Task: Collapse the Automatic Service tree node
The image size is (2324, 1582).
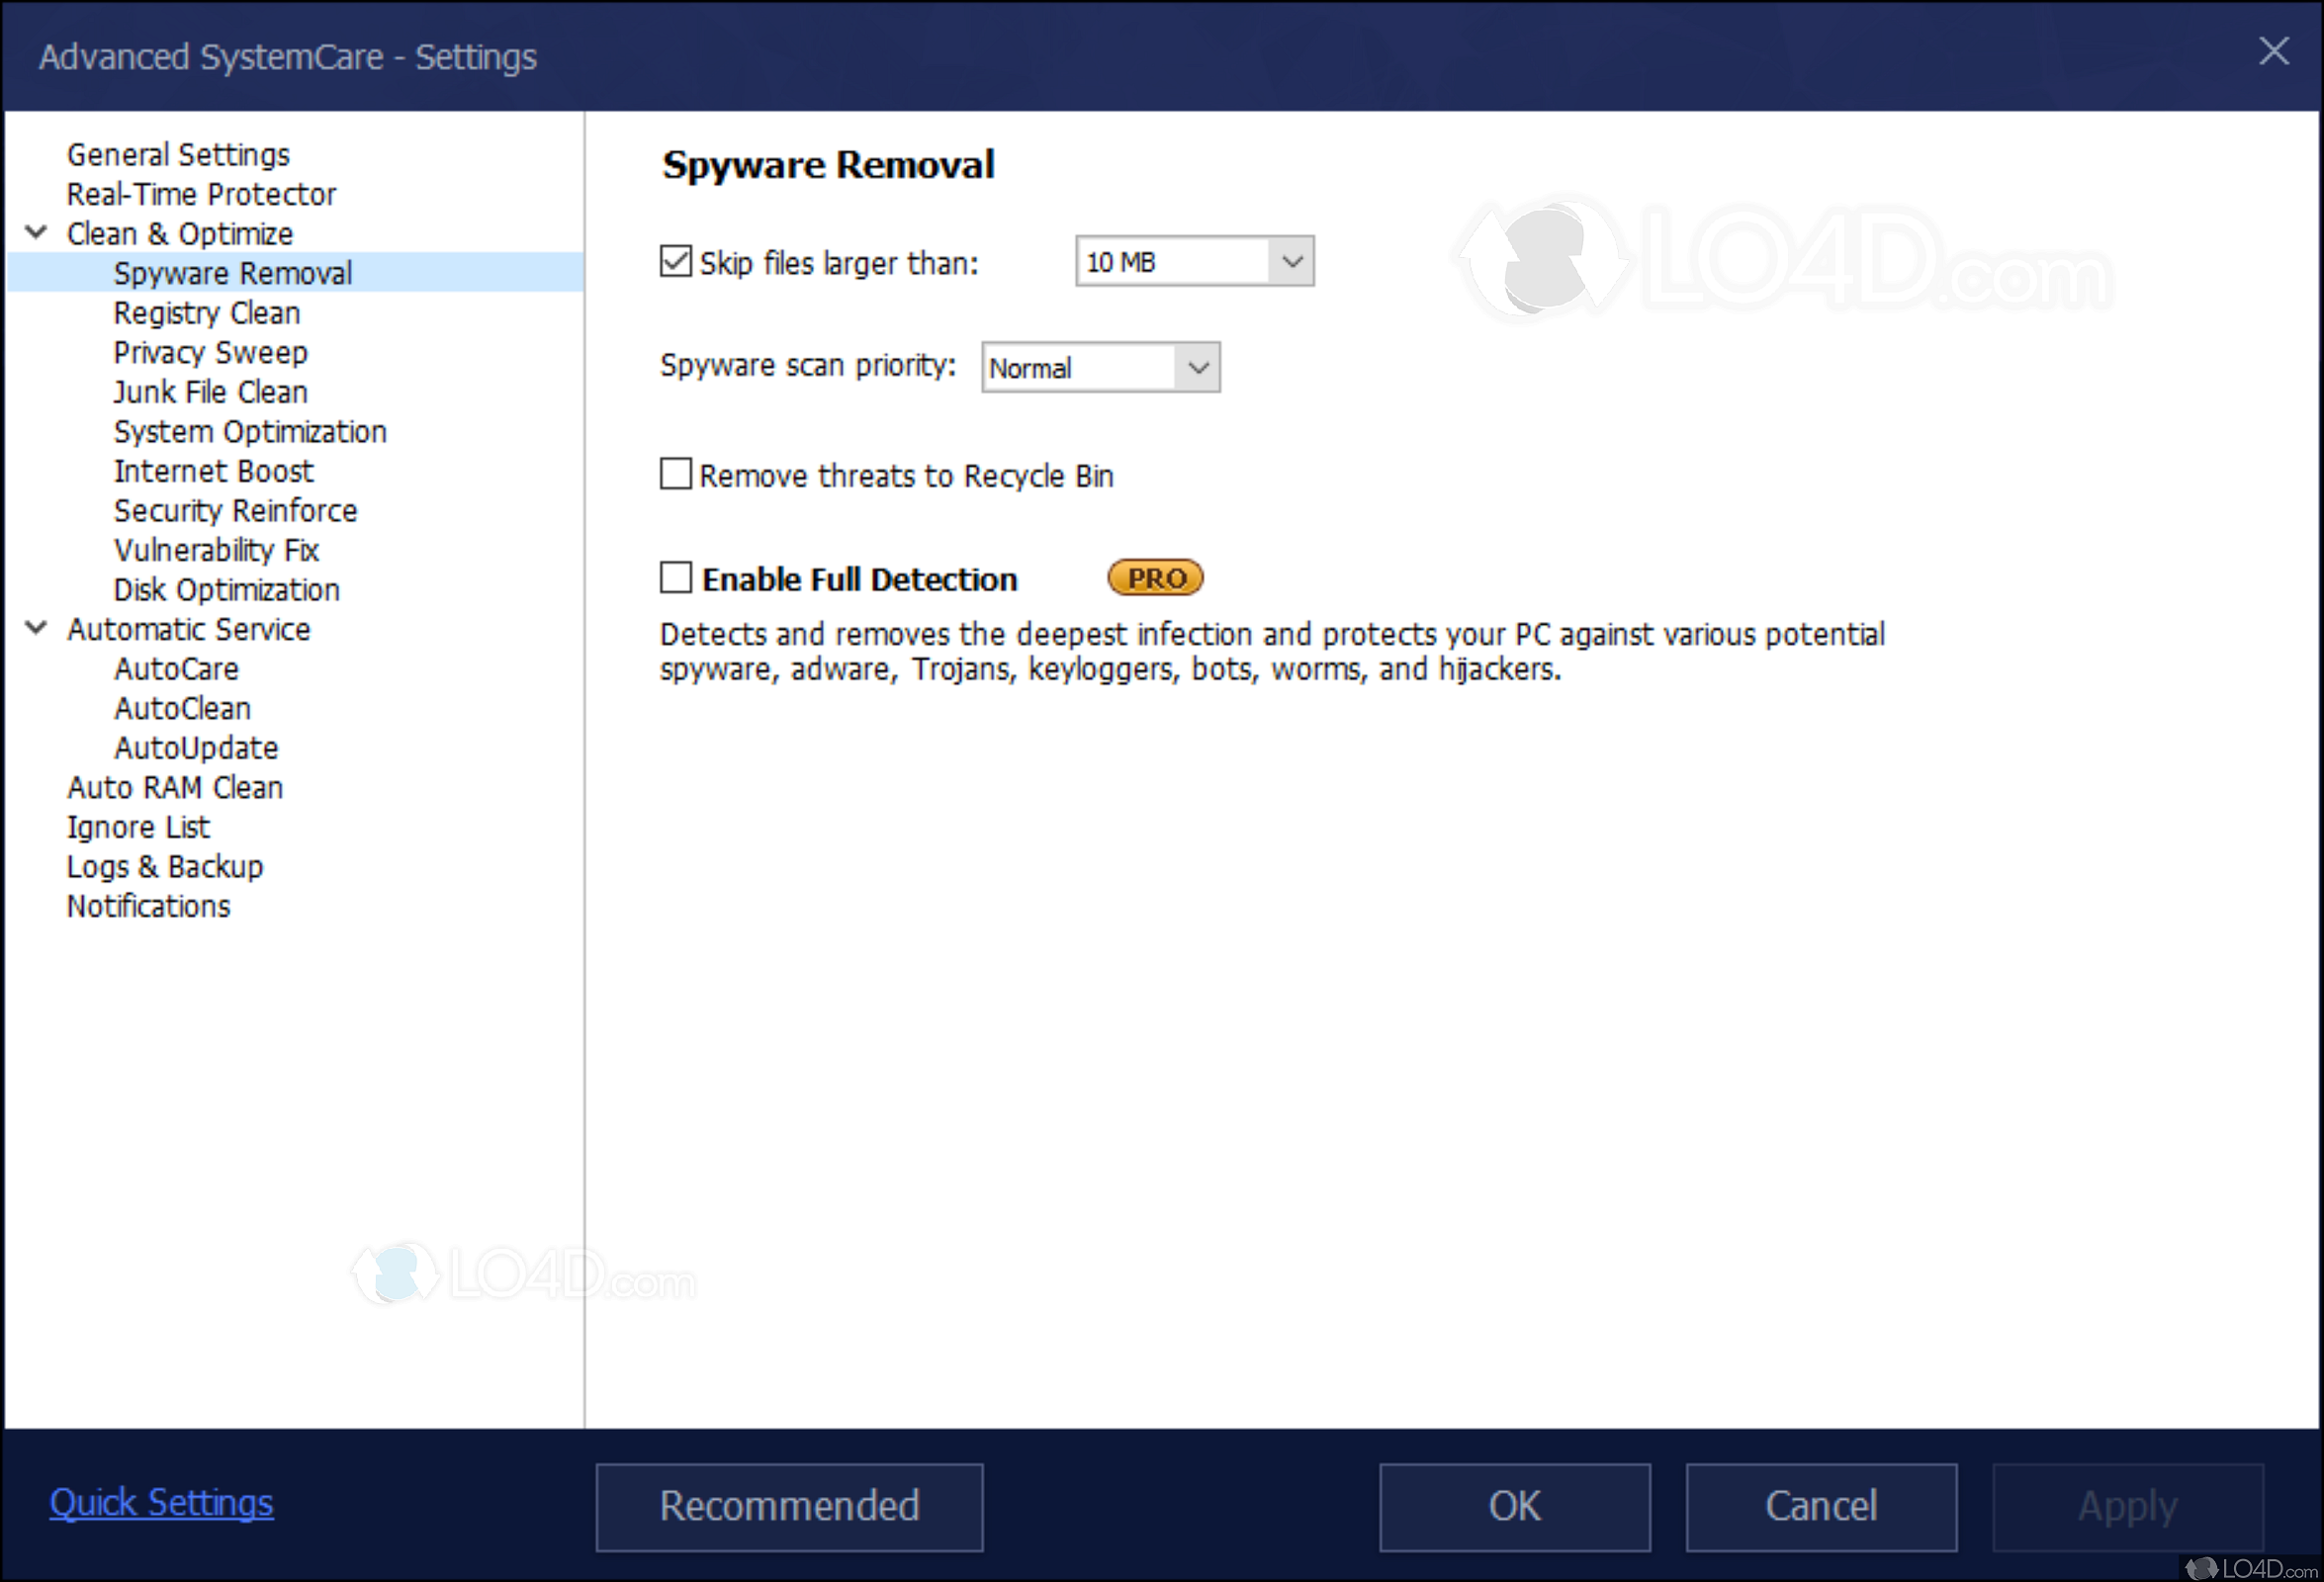Action: point(36,628)
